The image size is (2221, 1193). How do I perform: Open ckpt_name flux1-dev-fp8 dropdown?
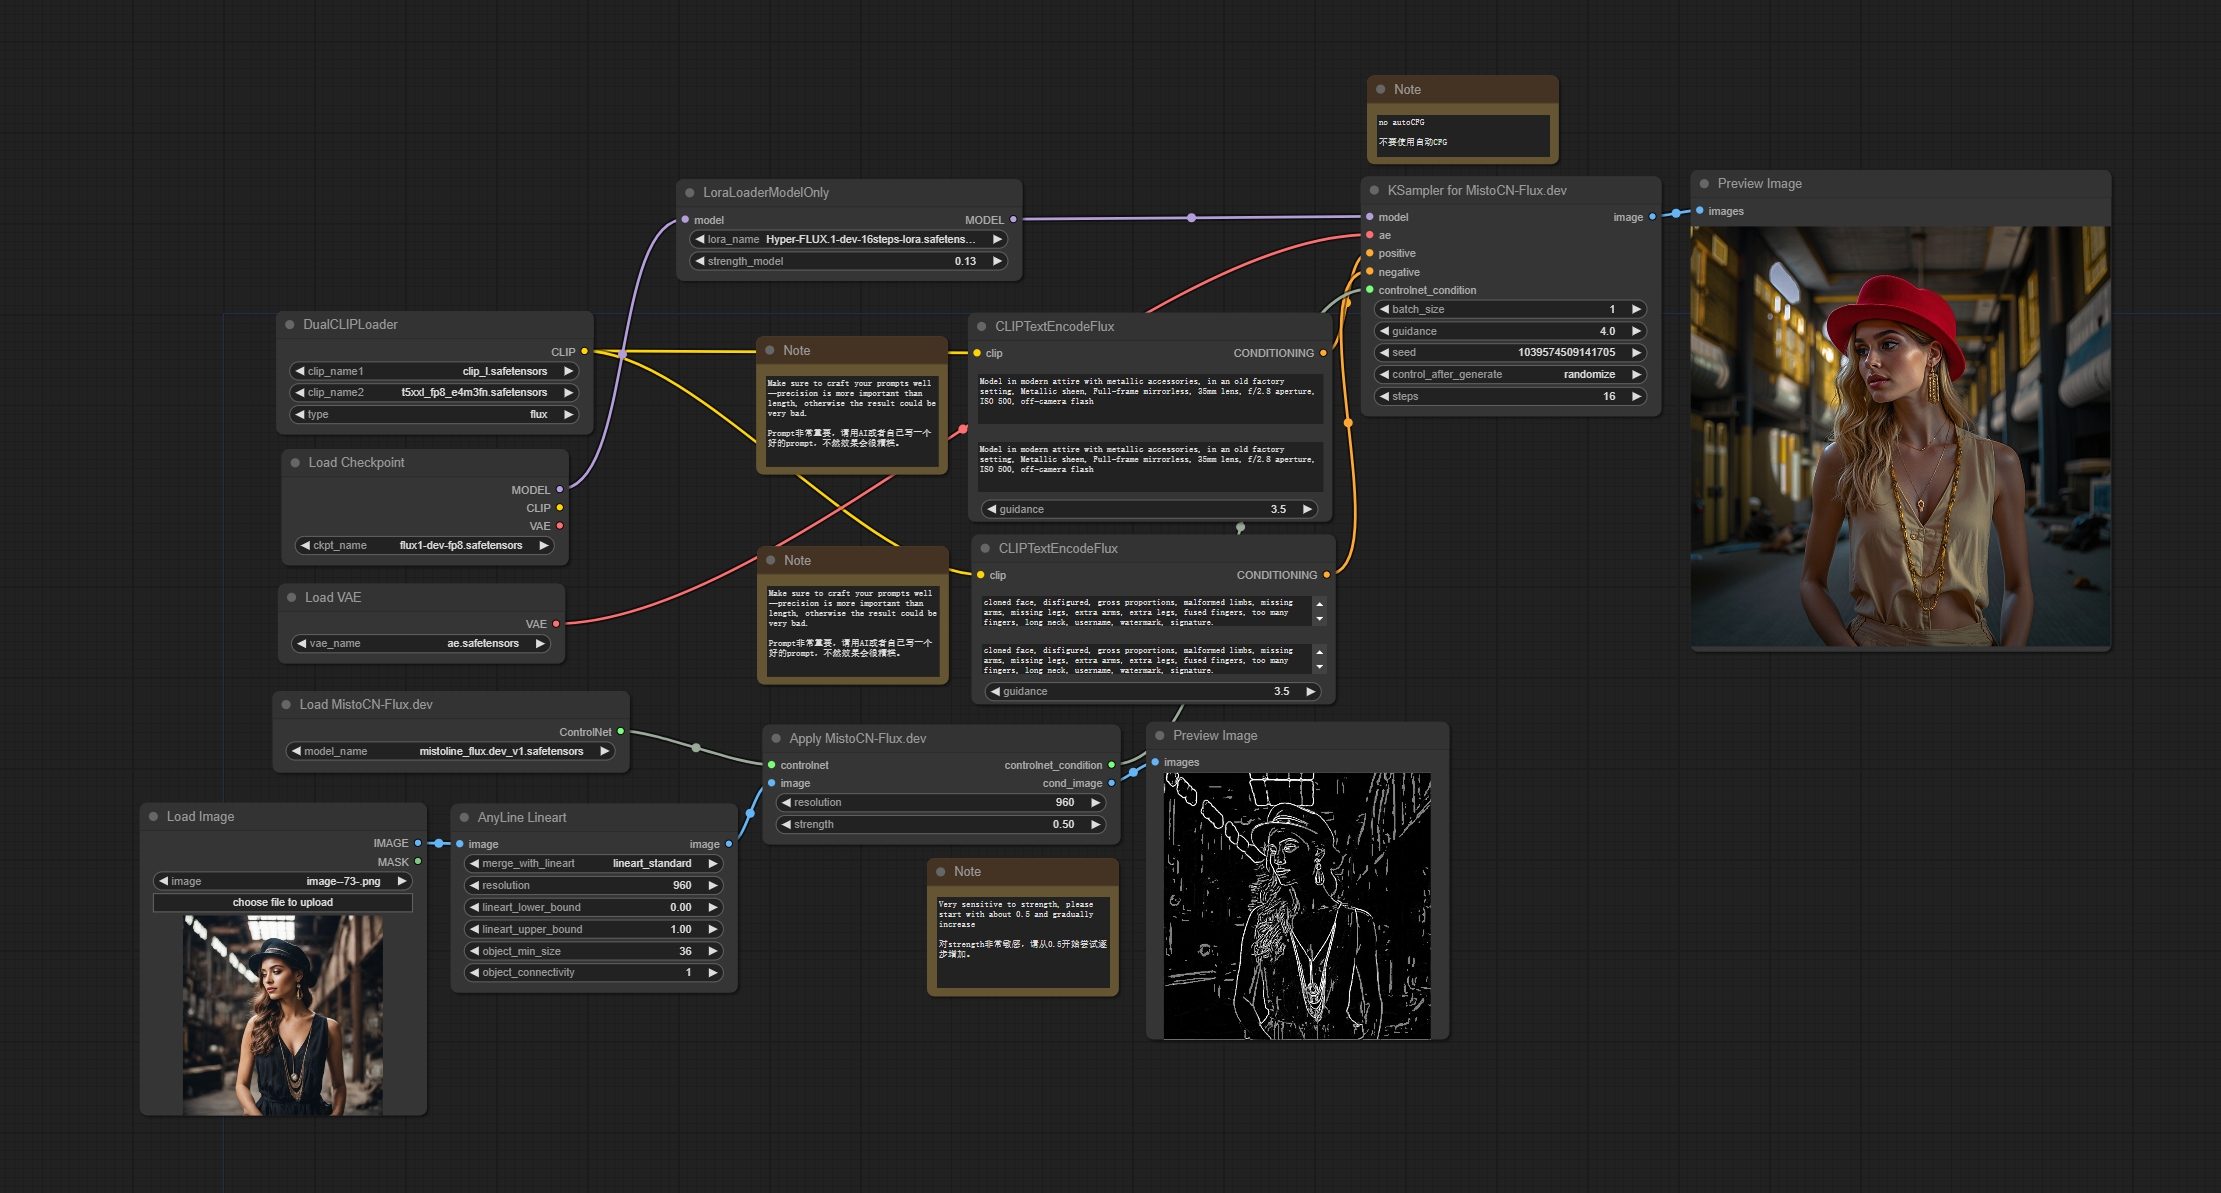pyautogui.click(x=424, y=545)
